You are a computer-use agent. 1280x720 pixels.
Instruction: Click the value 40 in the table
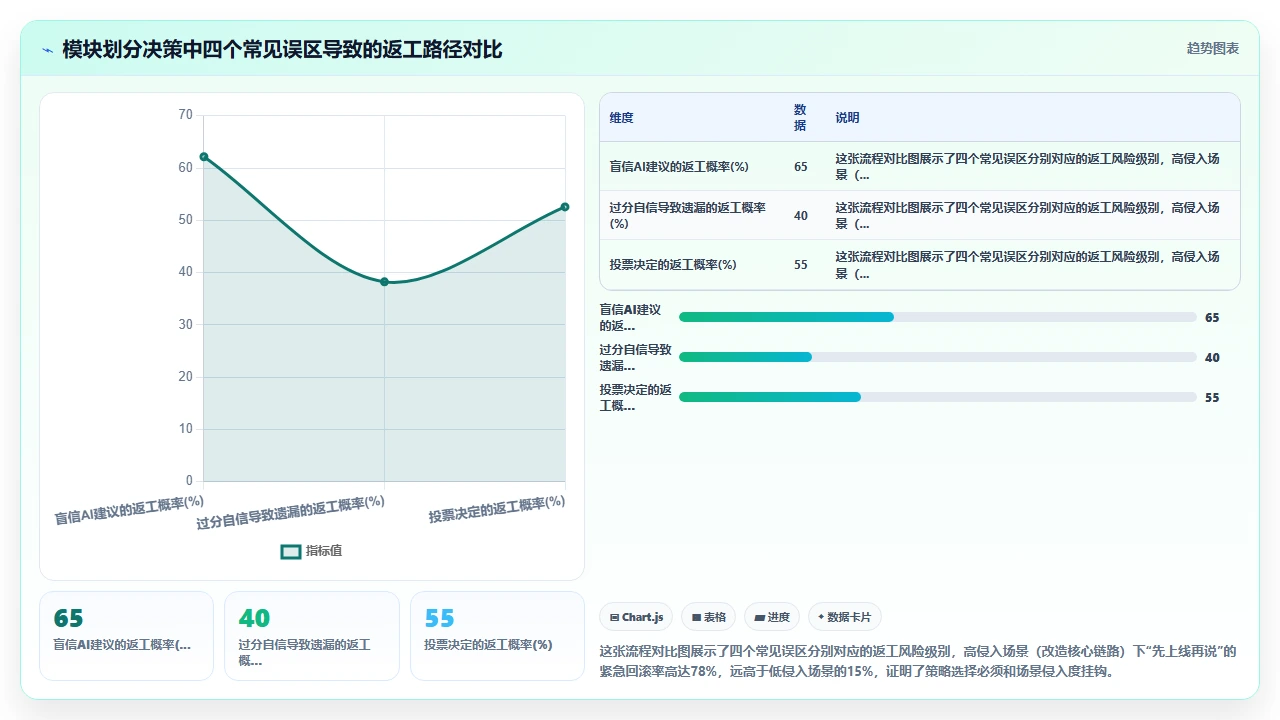[x=801, y=215]
